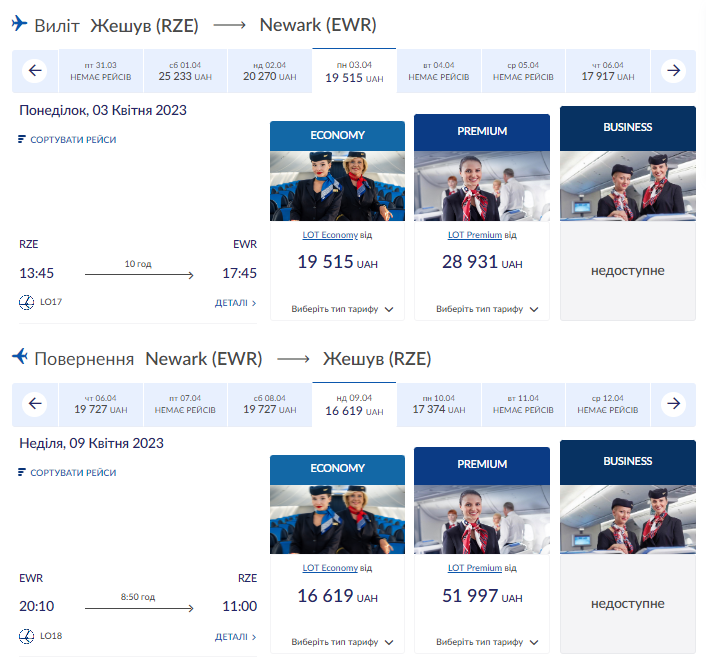
Task: Click next dates arrow in departure date bar
Action: click(x=673, y=71)
